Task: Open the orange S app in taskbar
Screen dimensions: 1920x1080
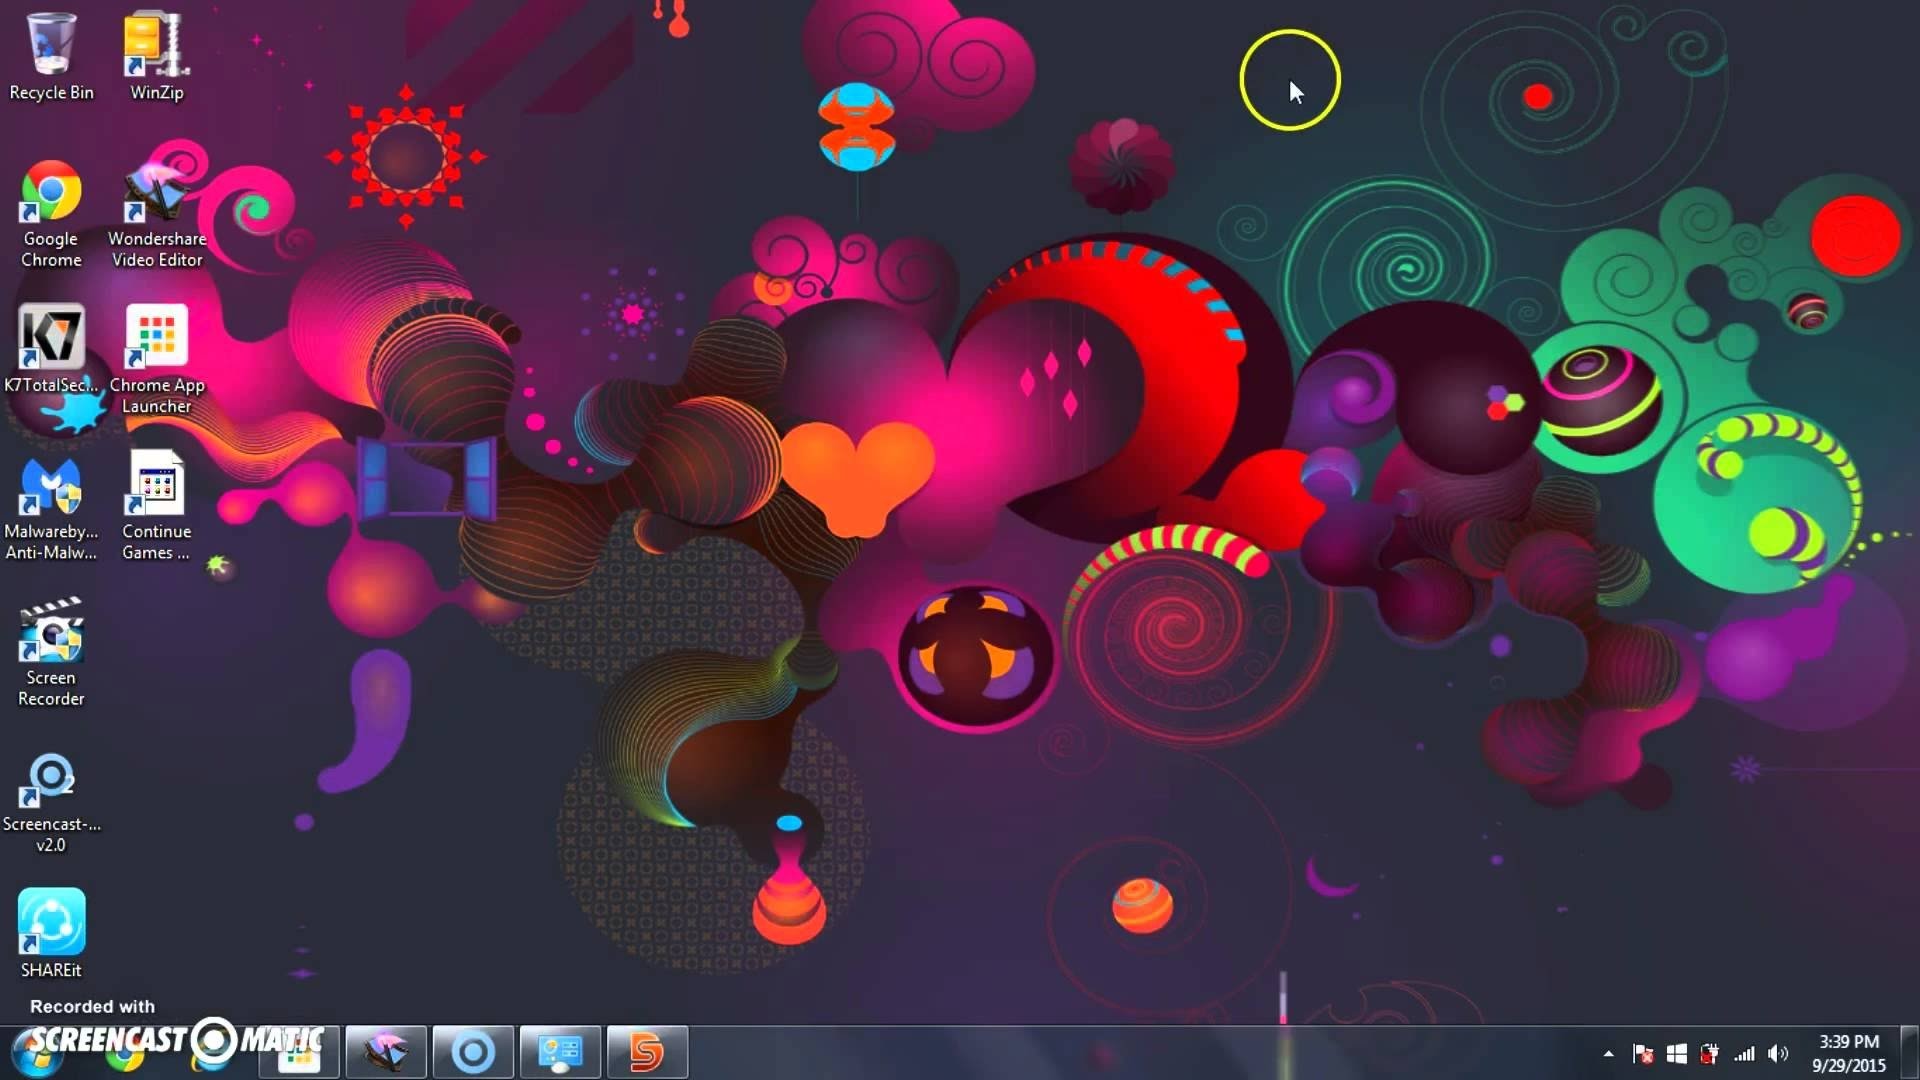Action: (647, 1052)
